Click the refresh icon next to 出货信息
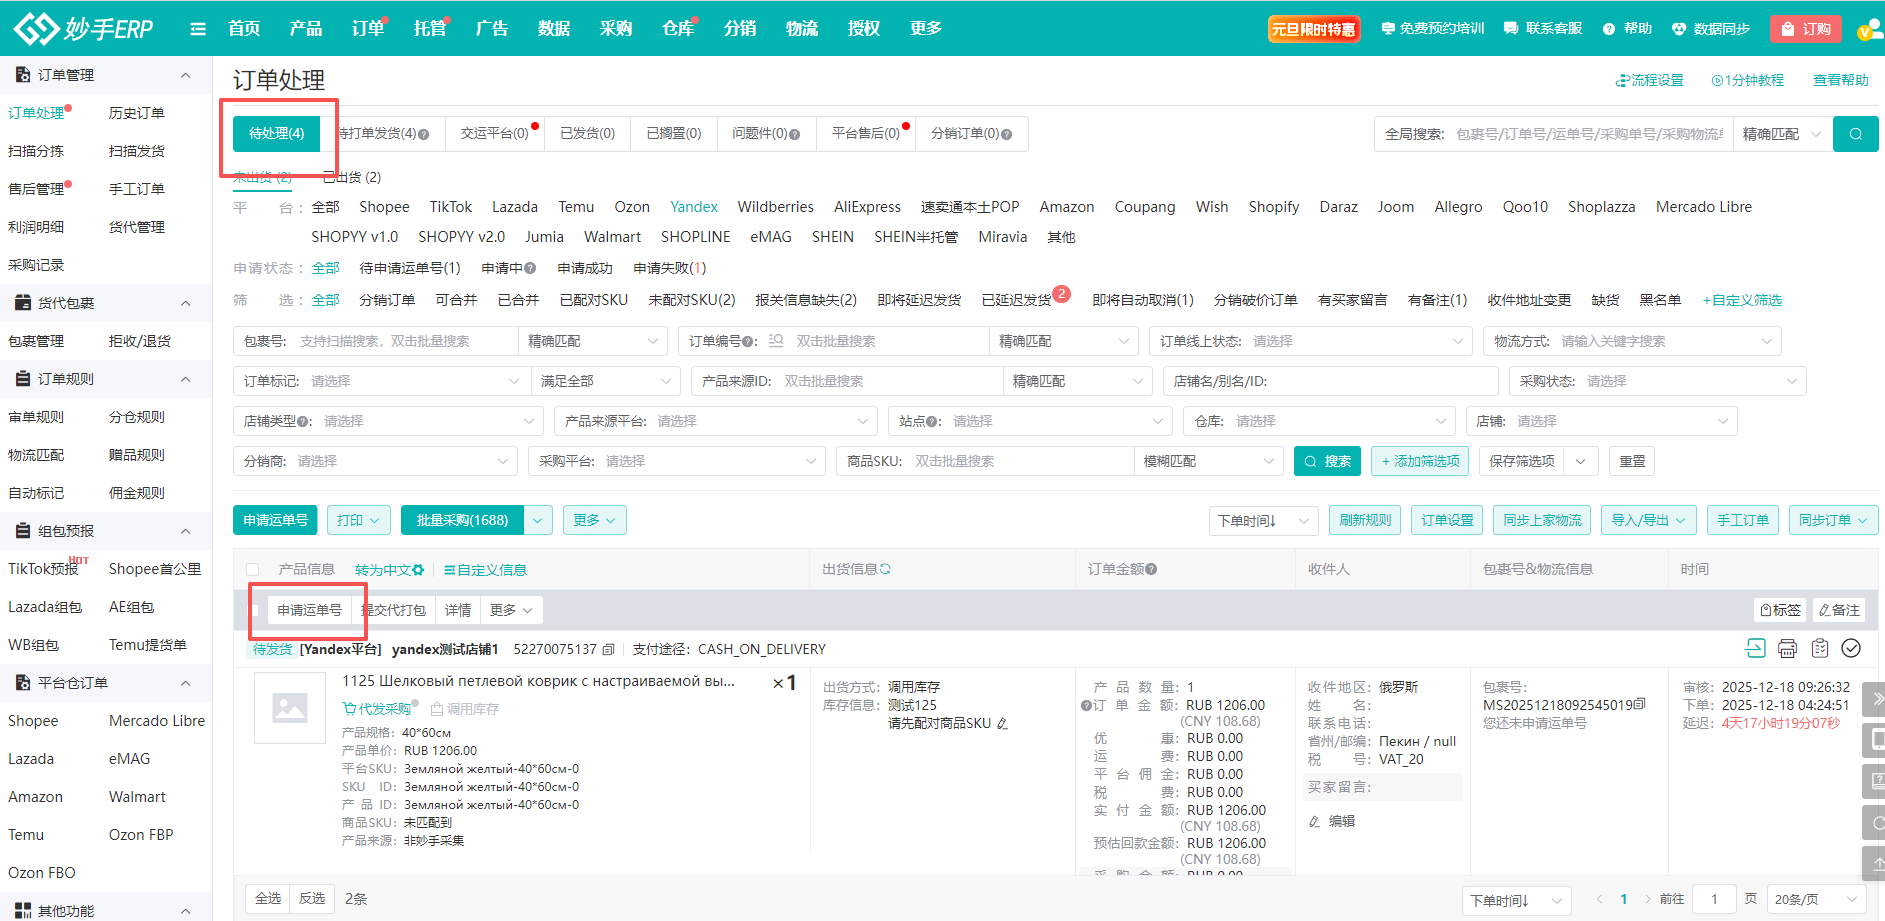The image size is (1885, 921). (885, 569)
